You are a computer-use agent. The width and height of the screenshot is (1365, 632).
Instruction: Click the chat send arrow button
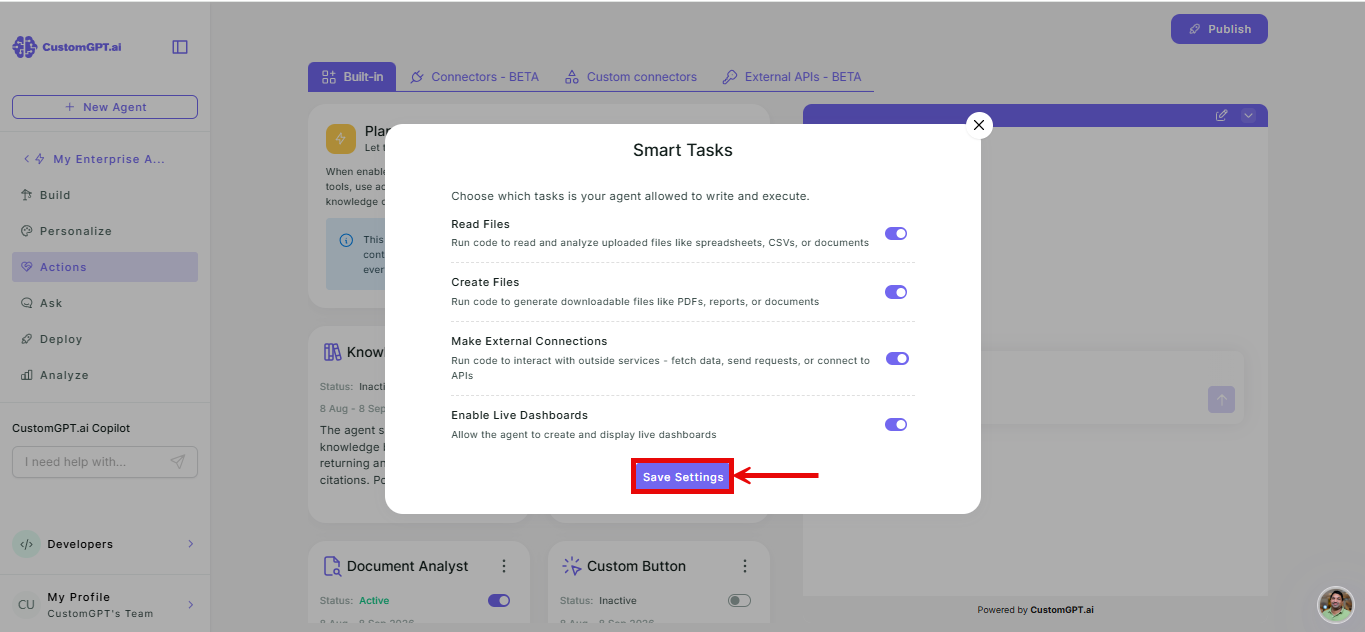click(x=1221, y=399)
